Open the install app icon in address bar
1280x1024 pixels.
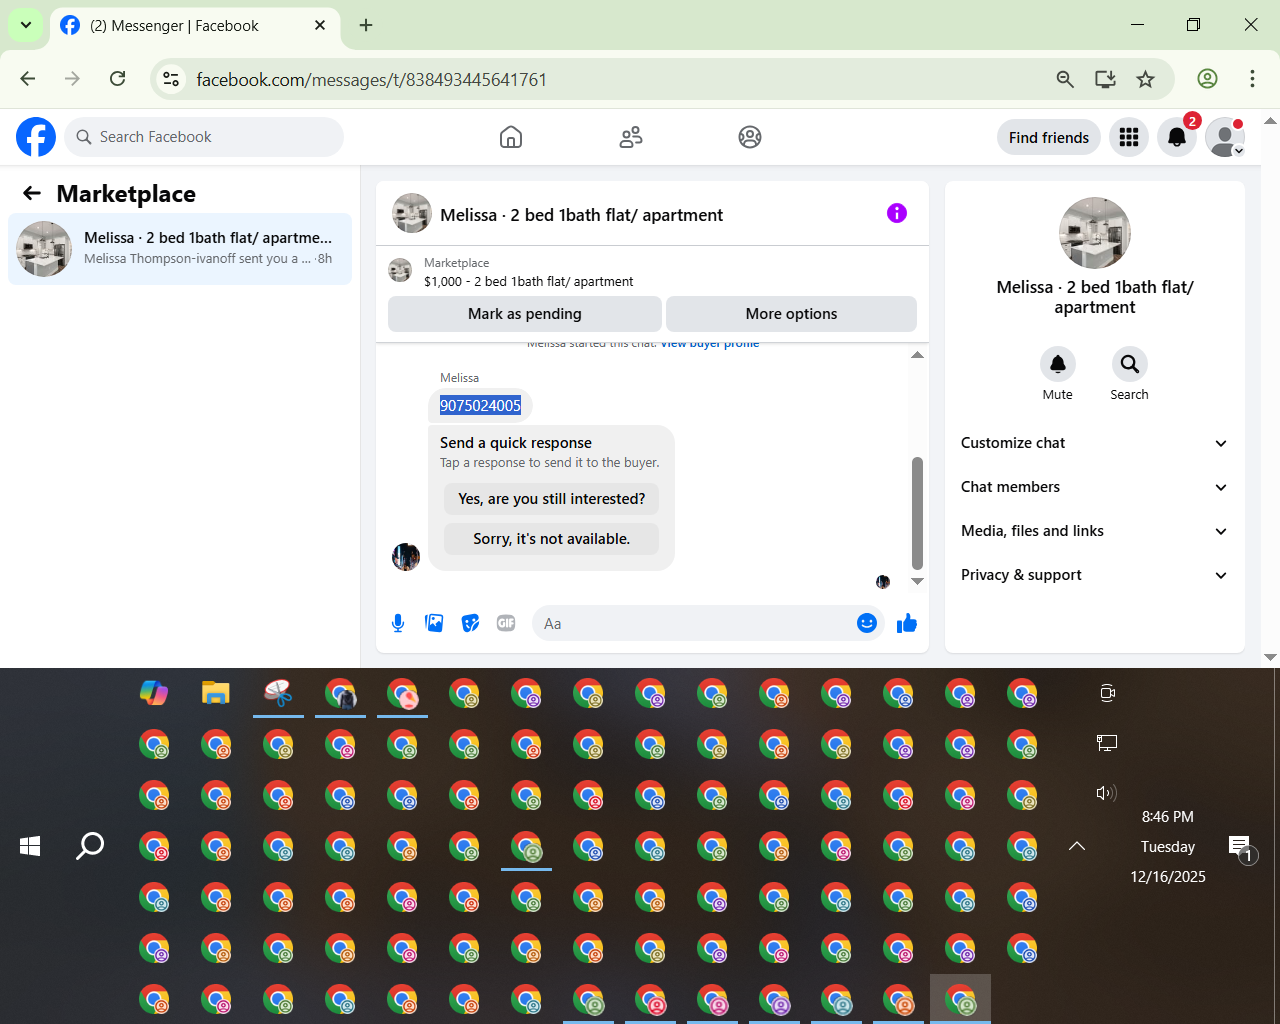click(1105, 79)
